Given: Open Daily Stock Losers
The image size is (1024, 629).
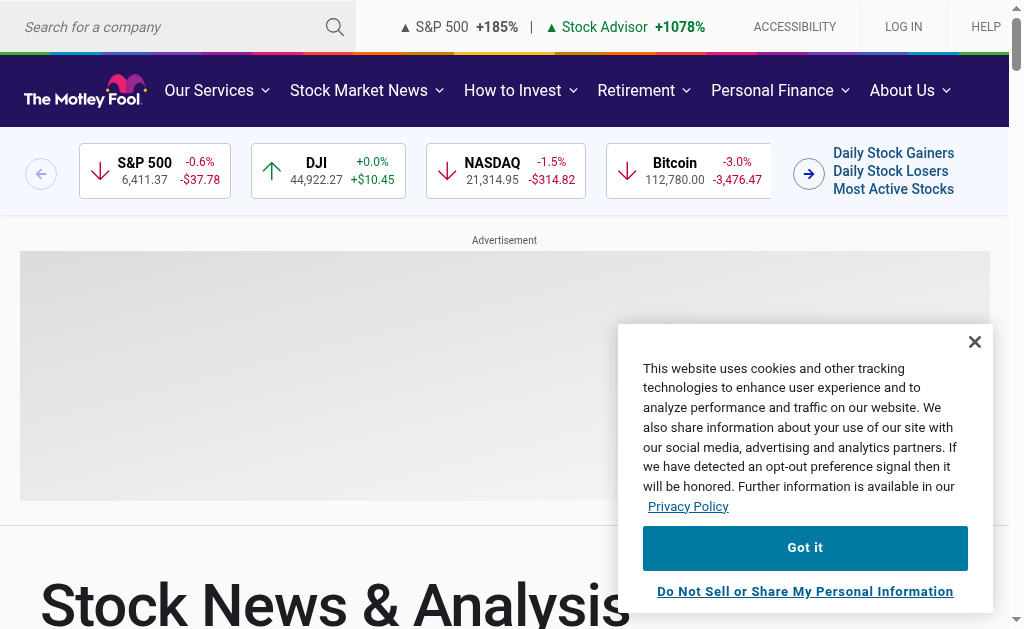Looking at the screenshot, I should click(890, 170).
